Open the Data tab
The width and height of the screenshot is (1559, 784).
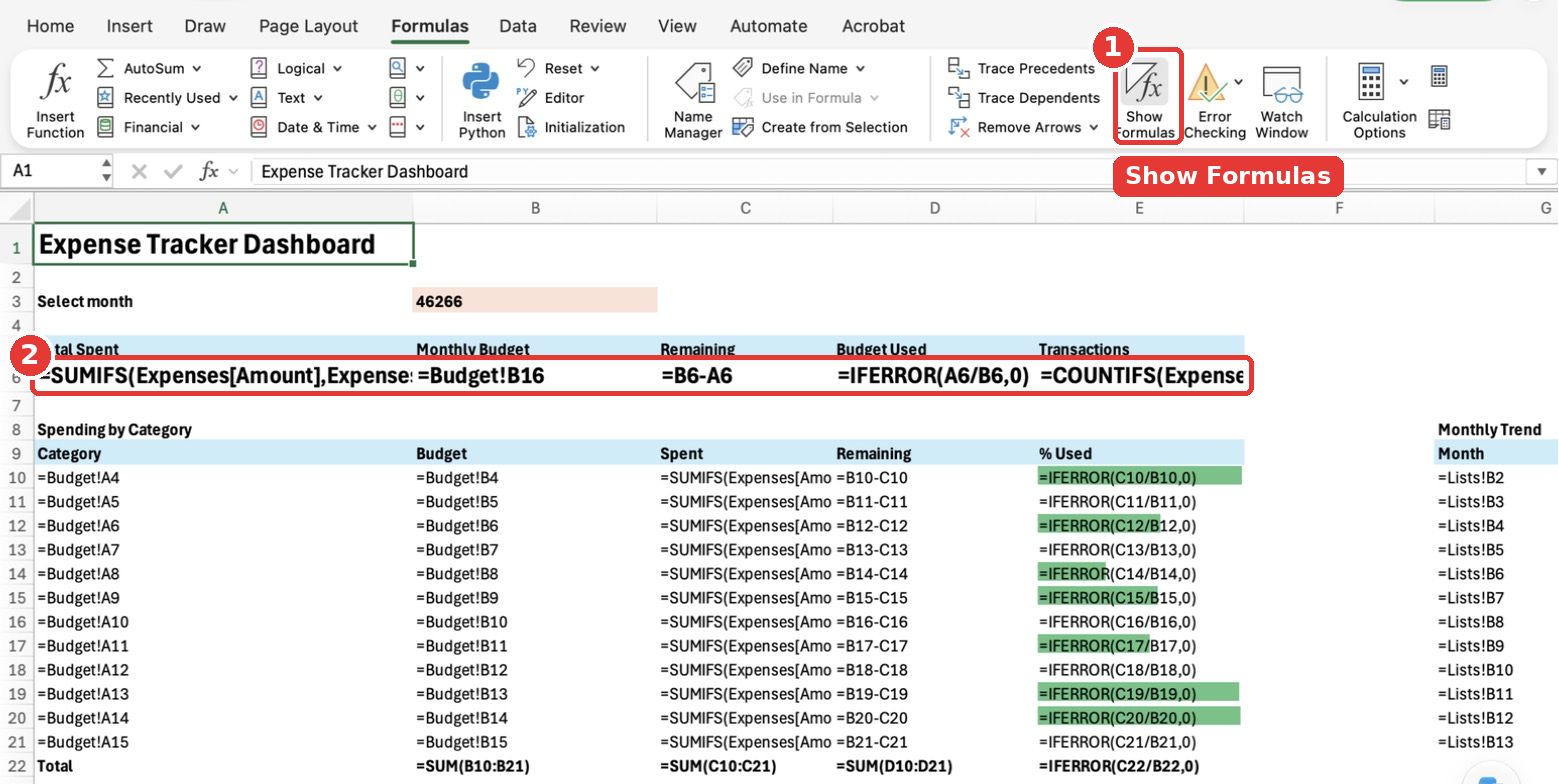[x=517, y=26]
